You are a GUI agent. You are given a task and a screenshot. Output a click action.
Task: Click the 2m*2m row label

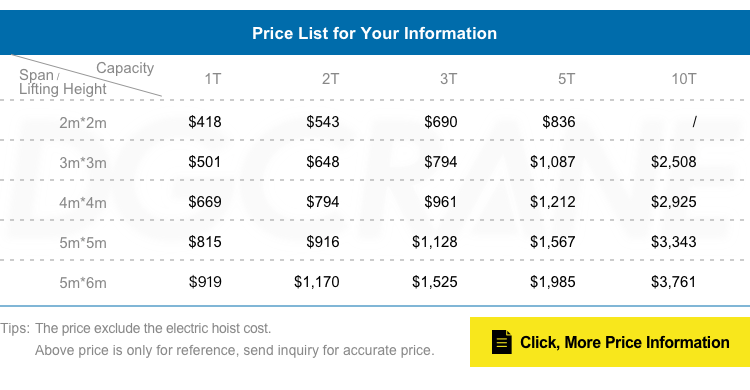pos(83,123)
